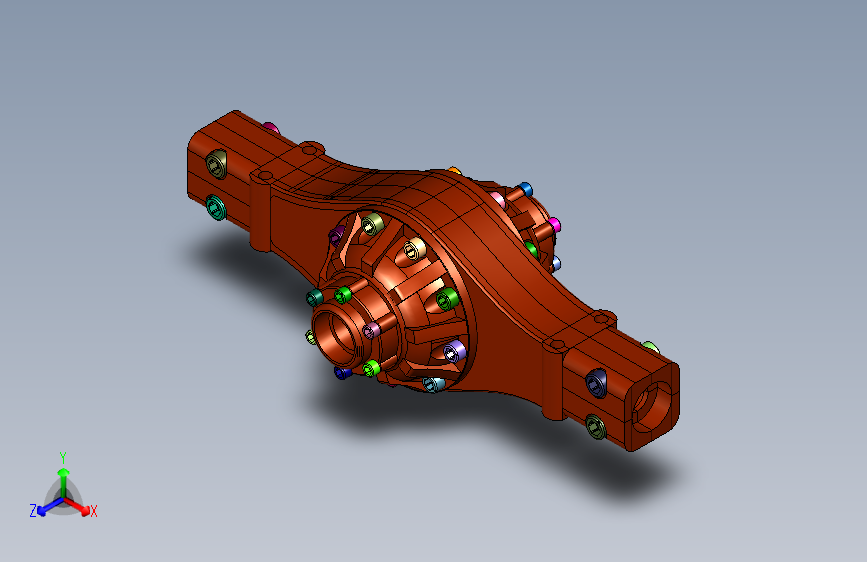The image size is (867, 562).
Task: Select the navy bolt on the right axle end
Action: point(596,382)
